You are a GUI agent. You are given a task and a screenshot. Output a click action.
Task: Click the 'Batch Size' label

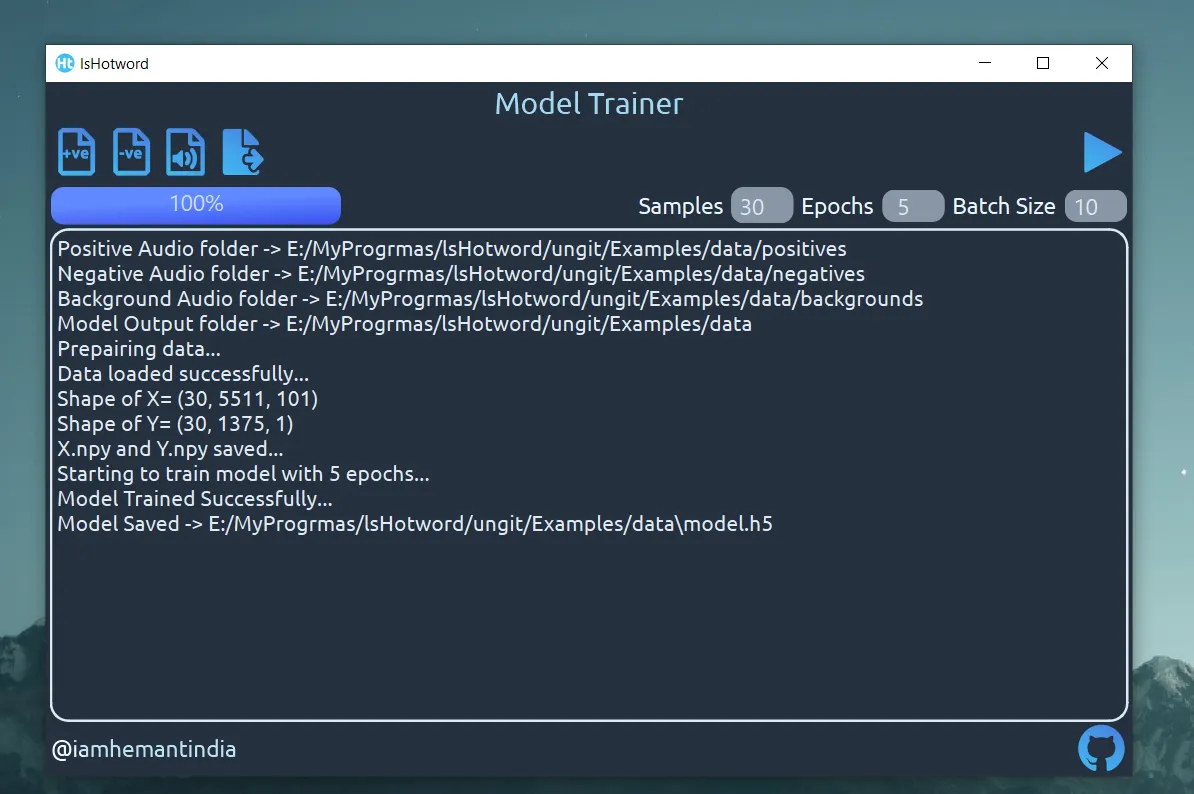tap(1004, 206)
